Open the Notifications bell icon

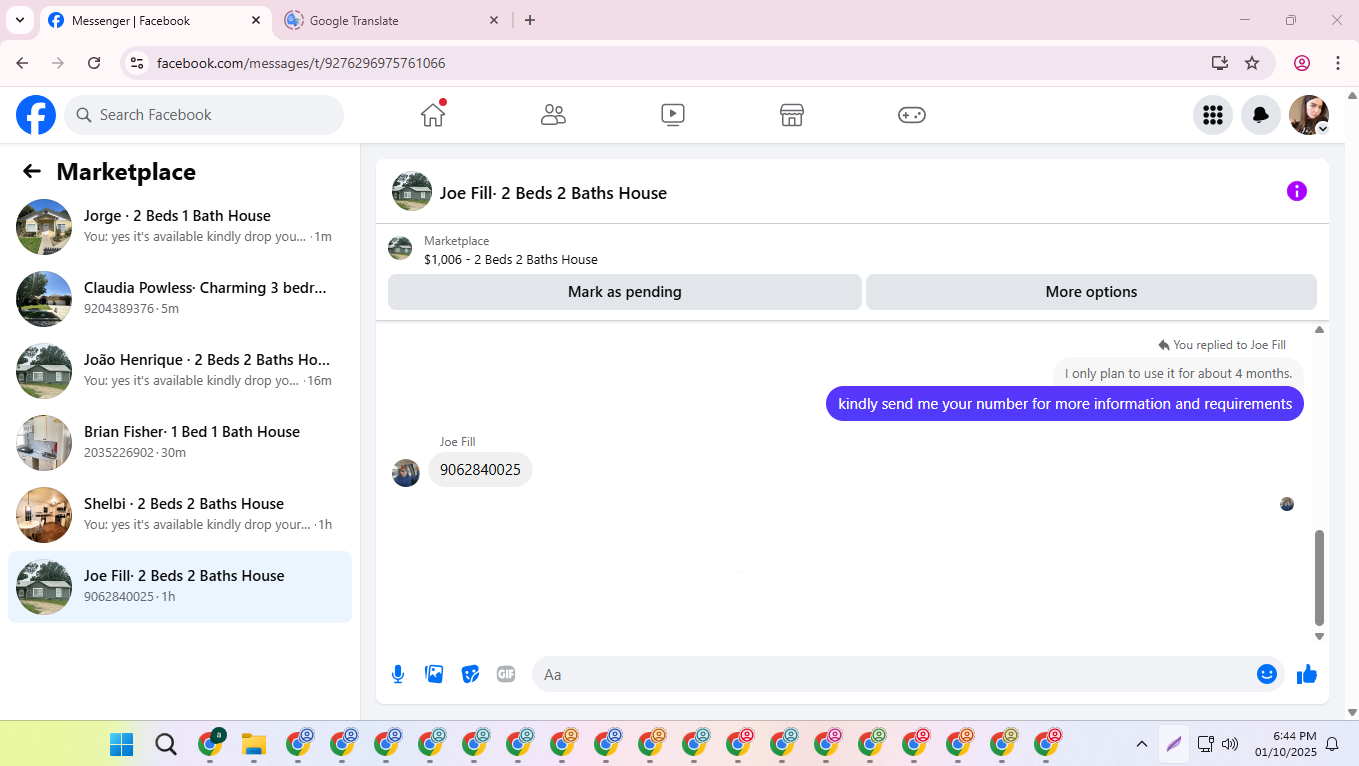pyautogui.click(x=1261, y=115)
